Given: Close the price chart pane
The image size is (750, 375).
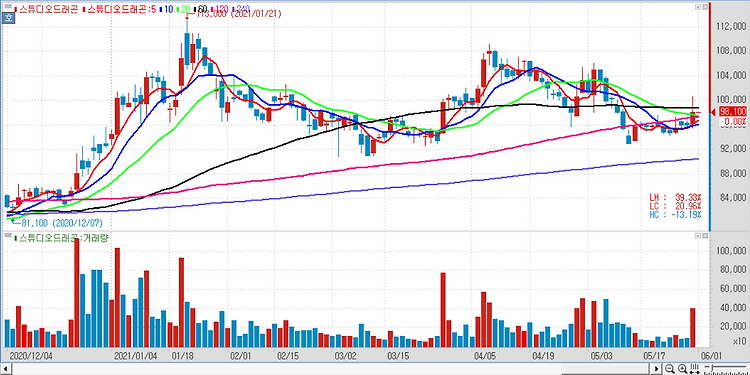Looking at the screenshot, I should 705,7.
